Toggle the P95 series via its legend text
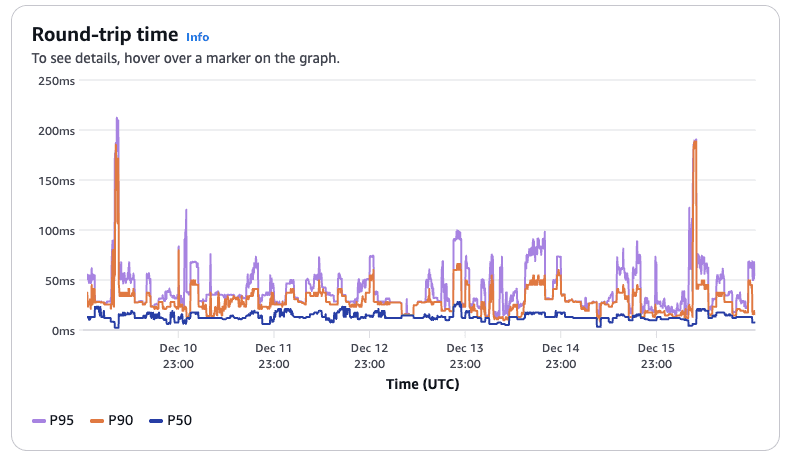Image resolution: width=791 pixels, height=461 pixels. [x=62, y=421]
